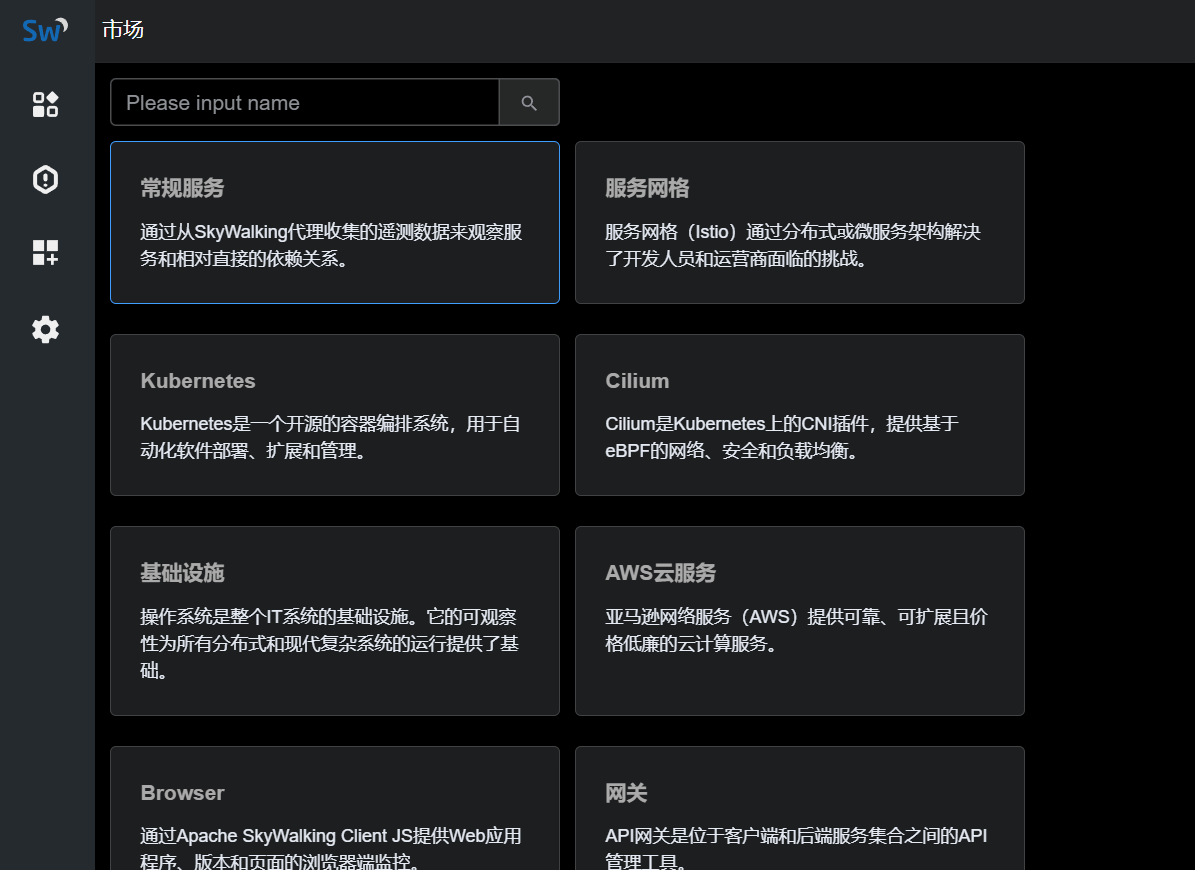Open the 服务网格 card
The height and width of the screenshot is (870, 1195).
pyautogui.click(x=799, y=222)
